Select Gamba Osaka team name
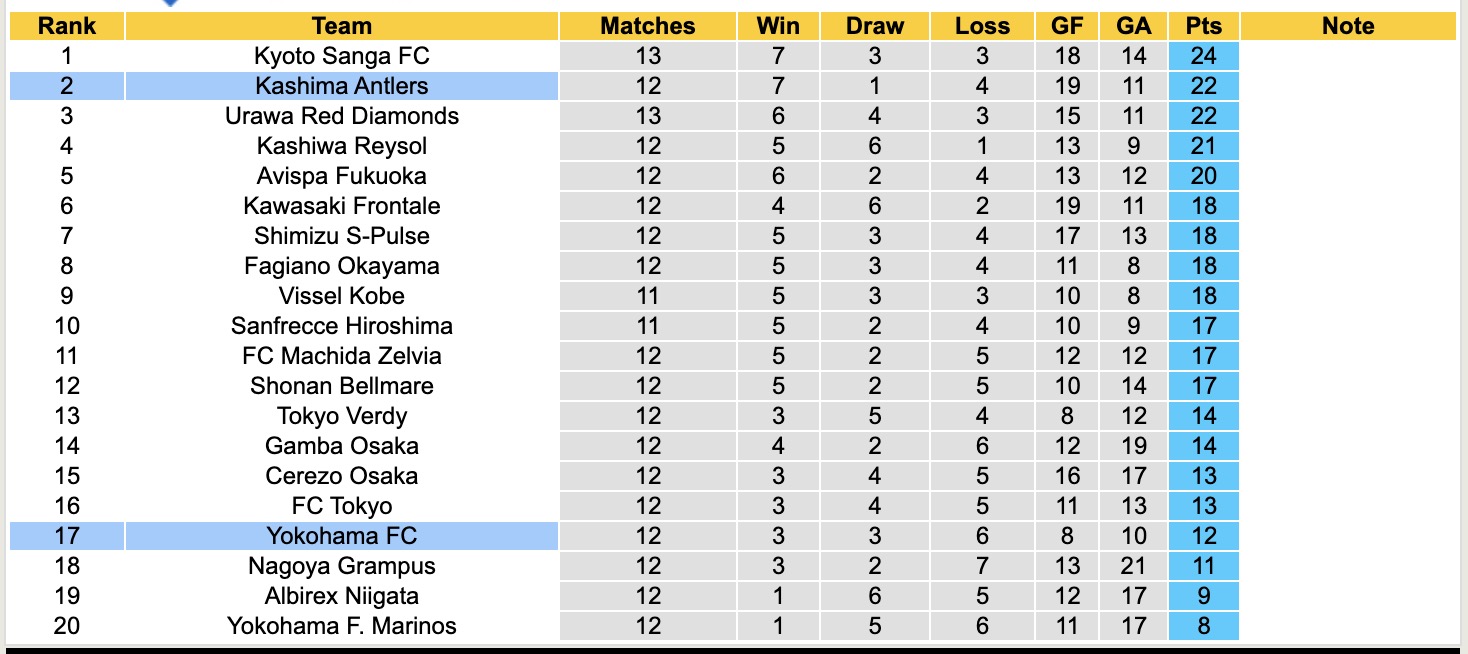Screen dimensions: 1468x654 (x=341, y=446)
